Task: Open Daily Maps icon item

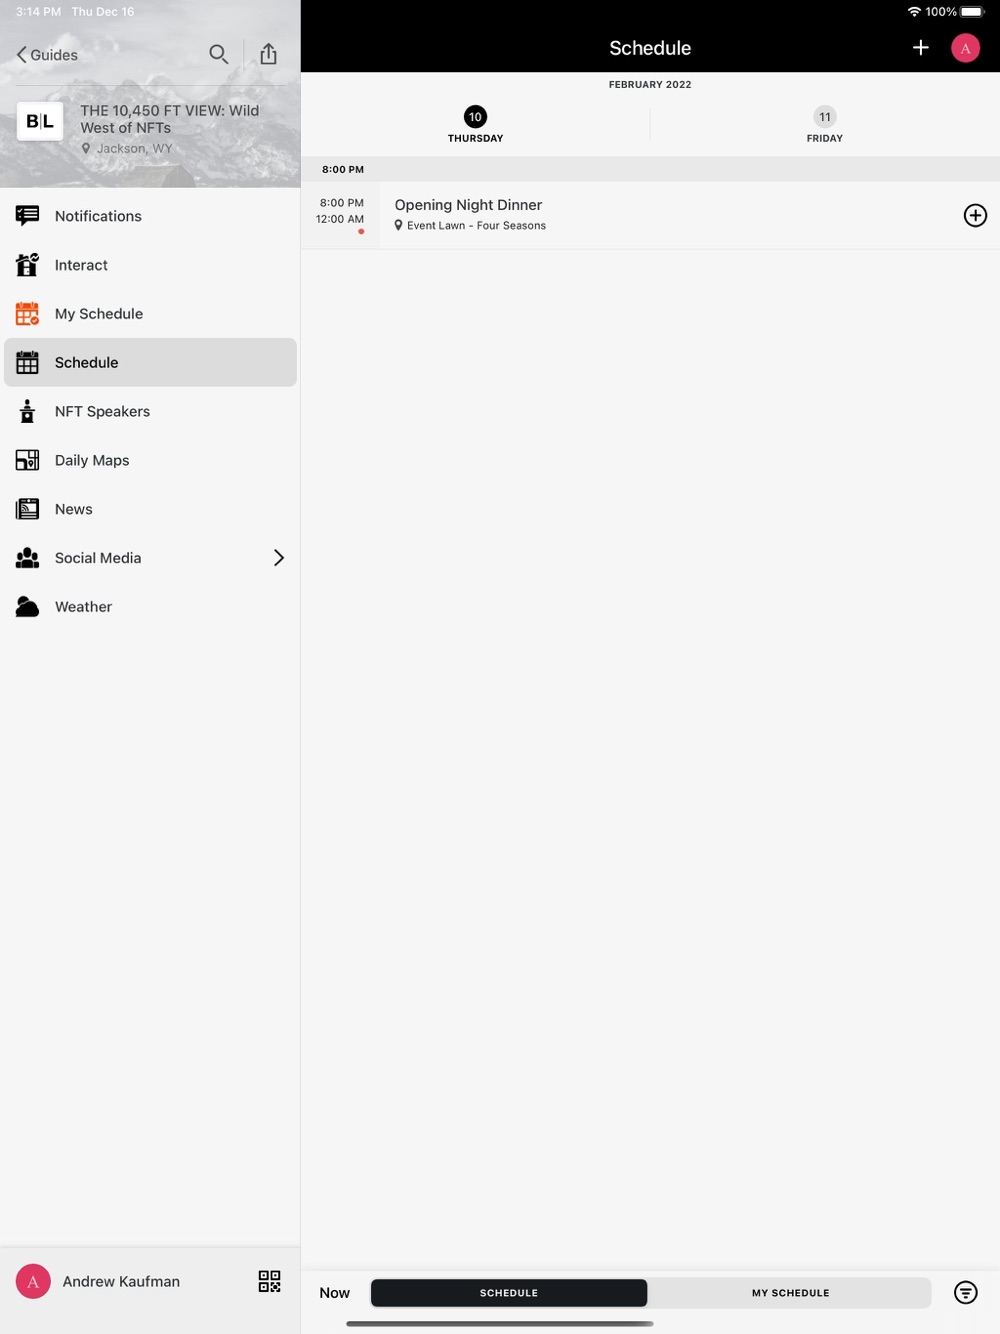Action: [150, 460]
